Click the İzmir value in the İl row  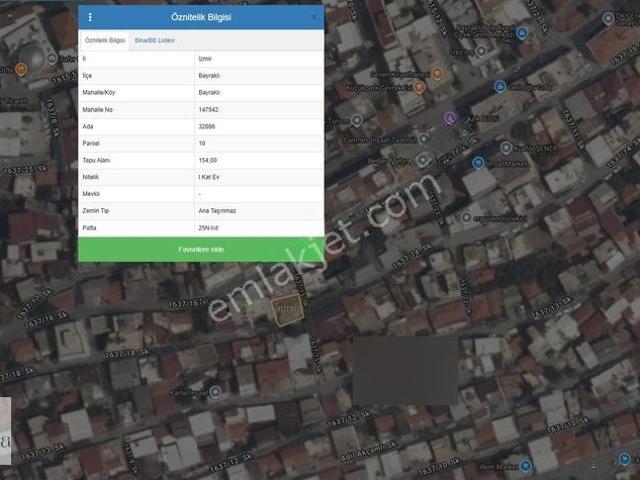pos(205,59)
